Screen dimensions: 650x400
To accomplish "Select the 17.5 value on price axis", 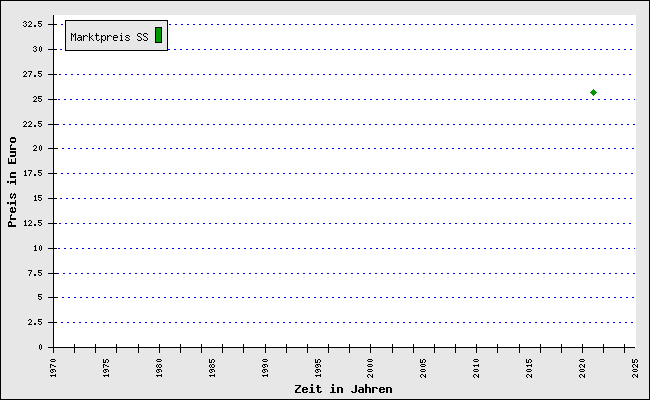I will click(32, 173).
